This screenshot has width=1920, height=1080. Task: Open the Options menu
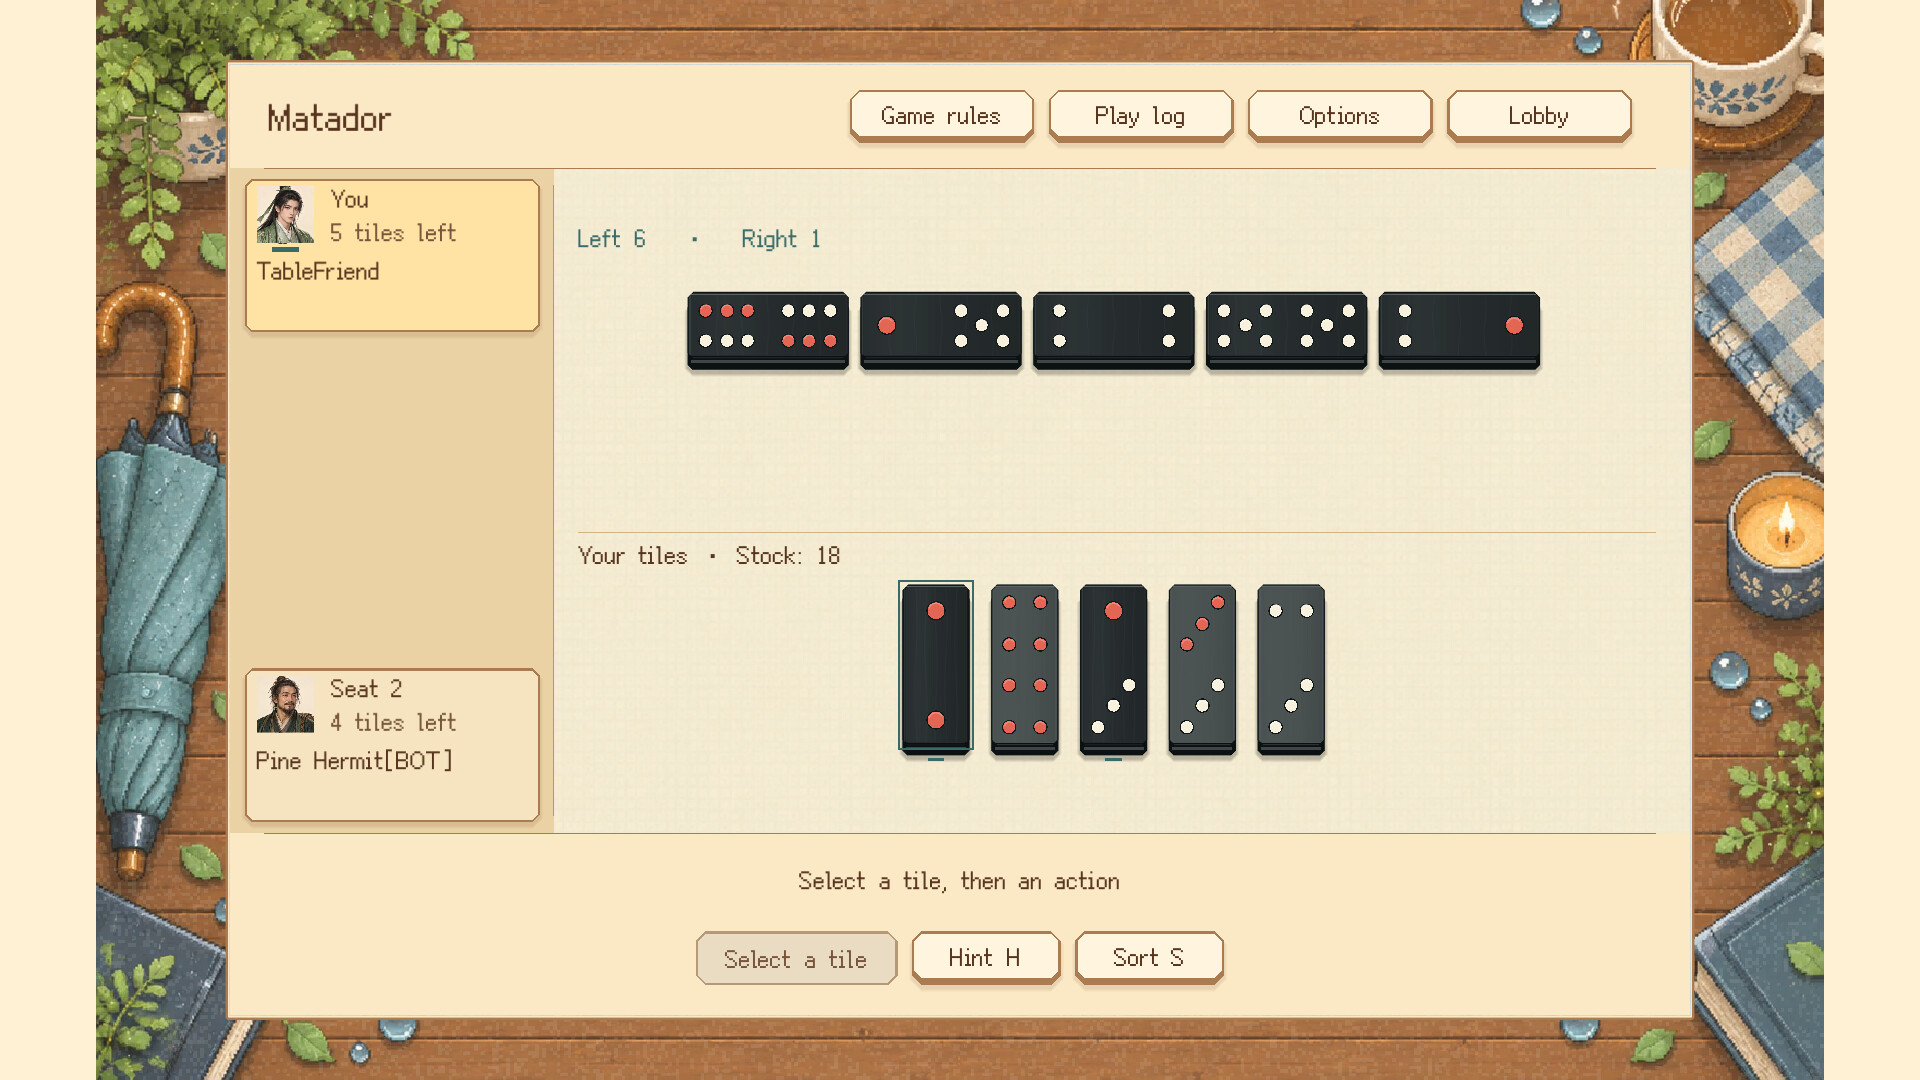(1339, 116)
